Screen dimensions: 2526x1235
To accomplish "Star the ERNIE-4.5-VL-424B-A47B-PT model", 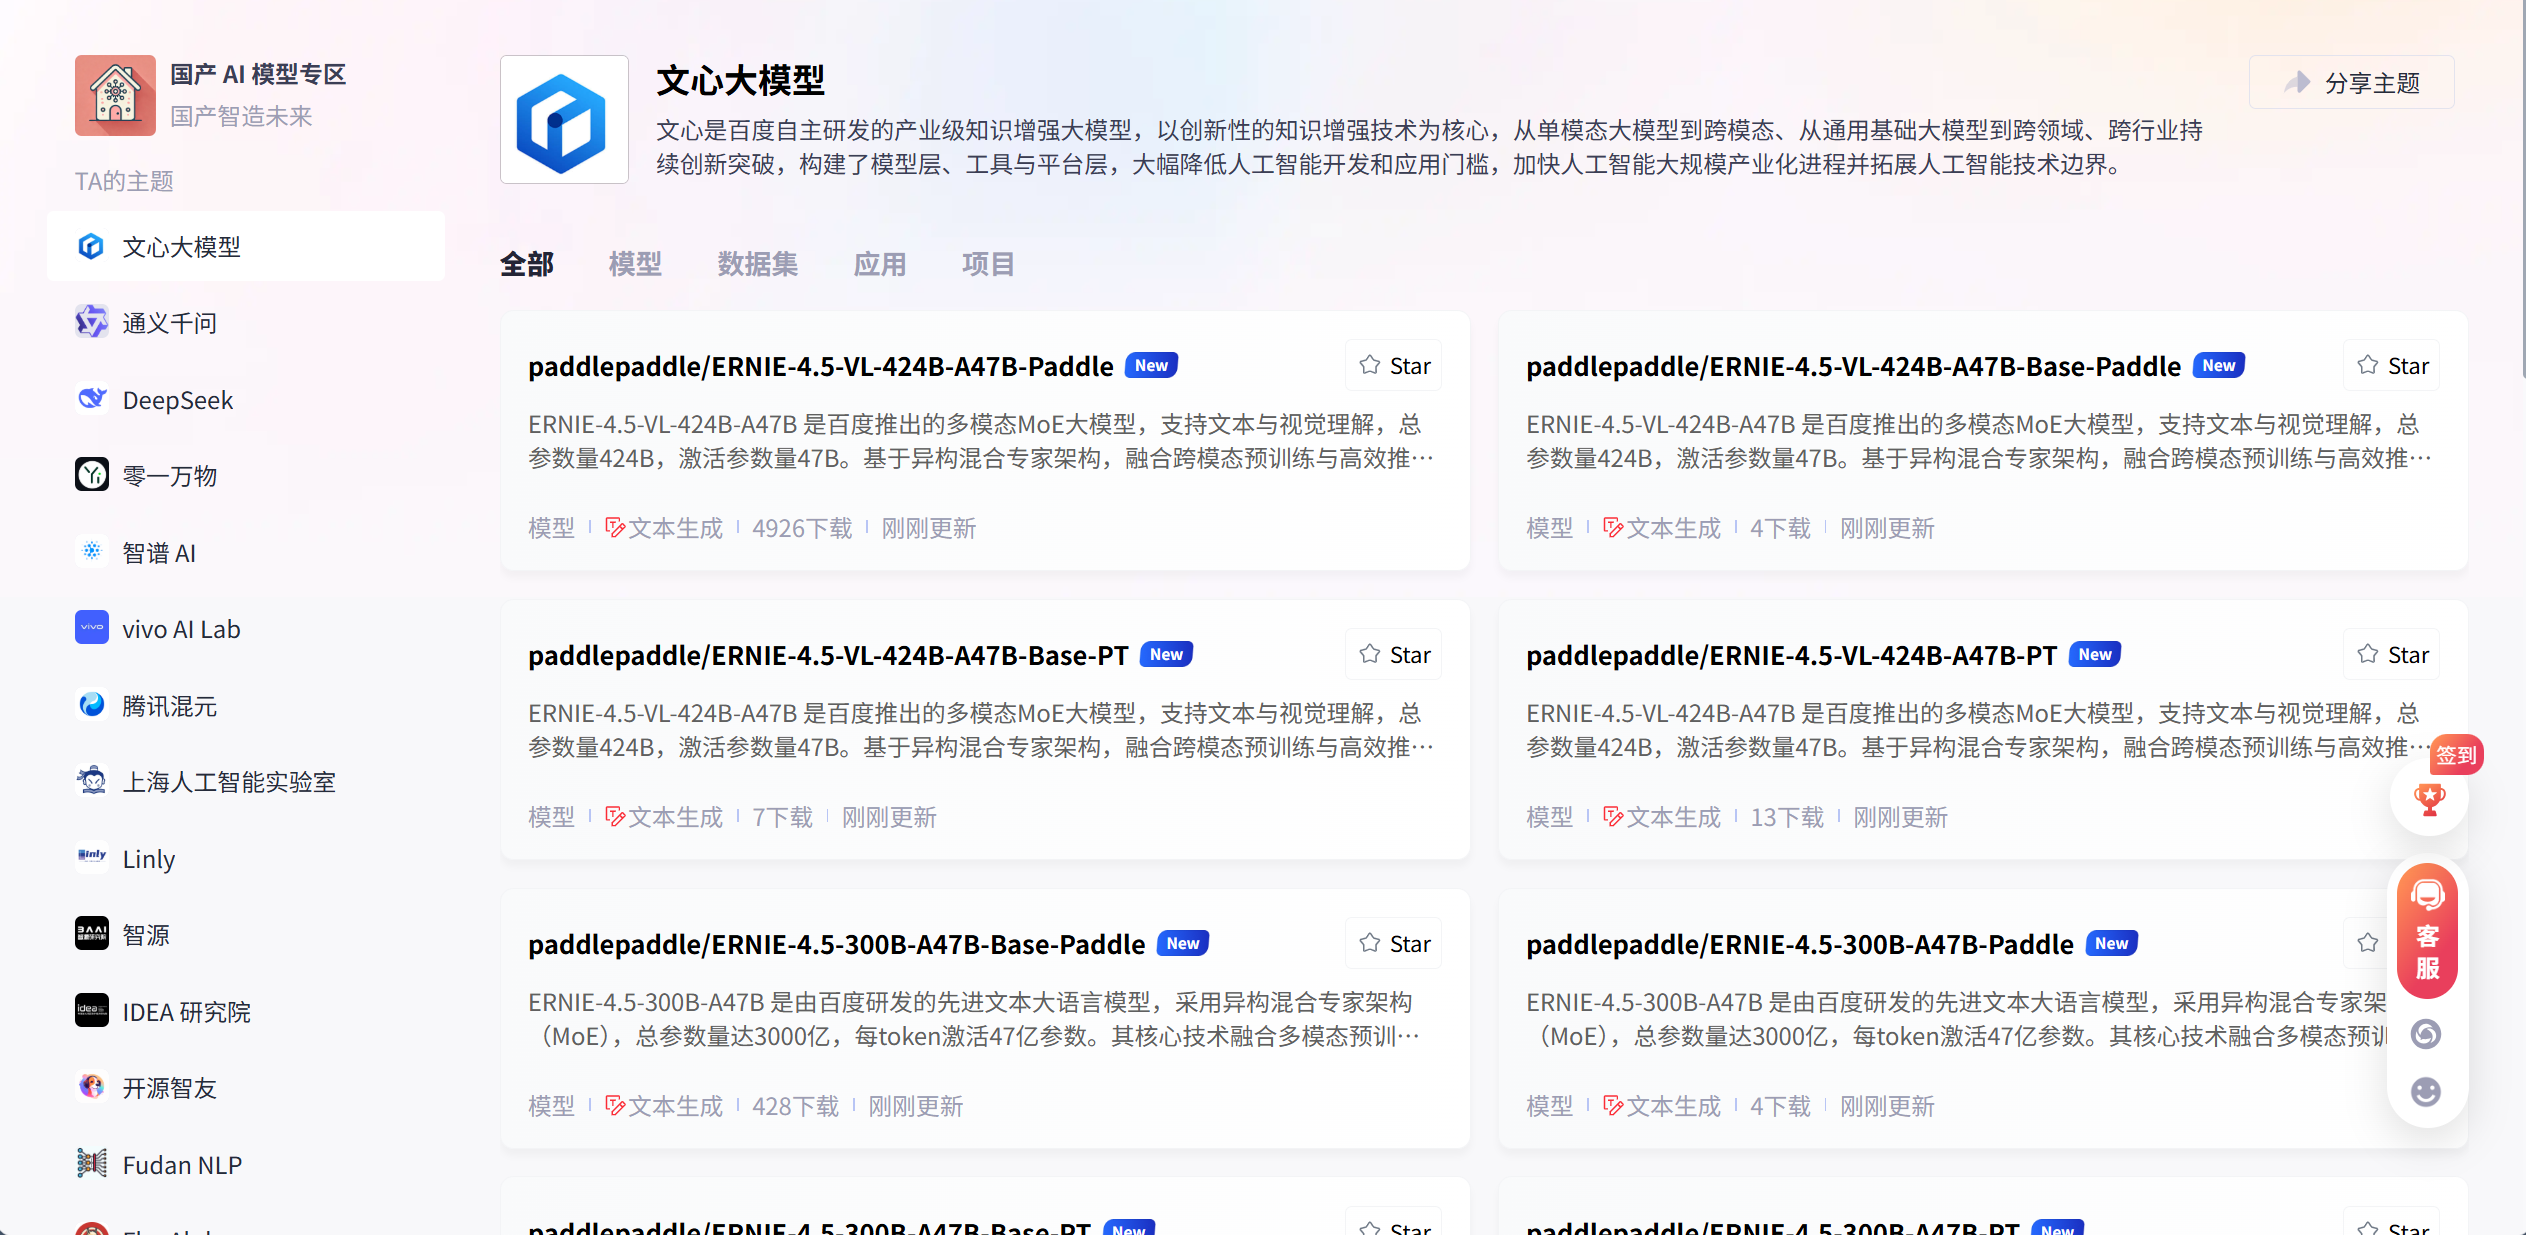I will pos(2392,654).
